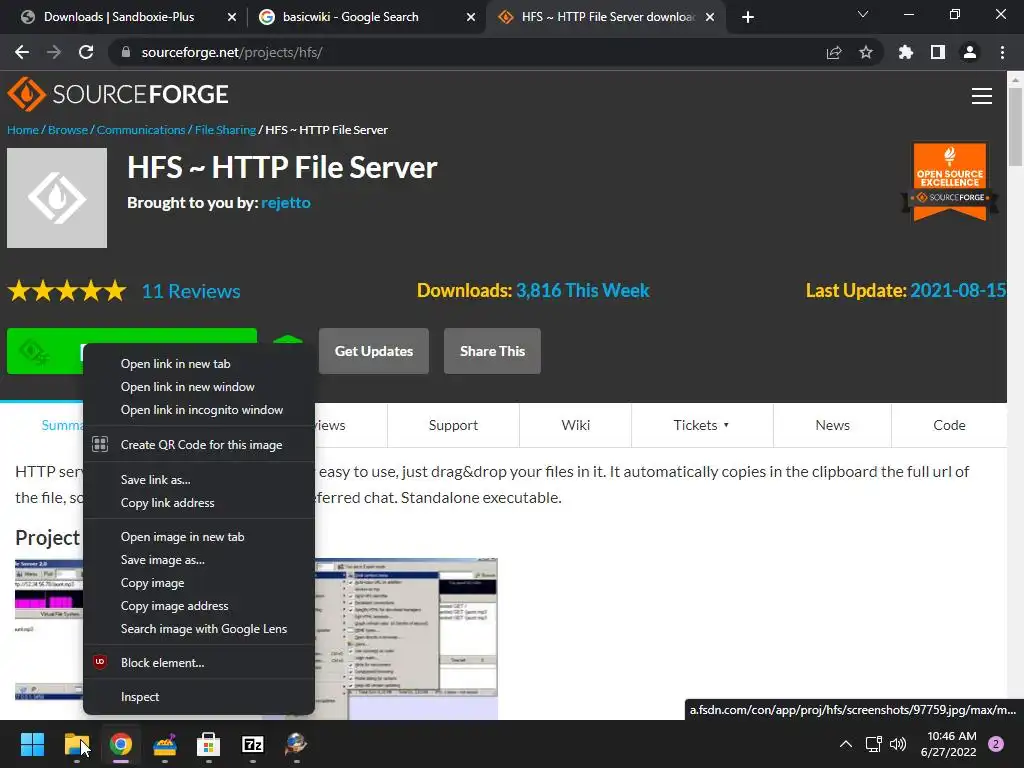
Task: Click the forward navigation arrow
Action: 54,52
